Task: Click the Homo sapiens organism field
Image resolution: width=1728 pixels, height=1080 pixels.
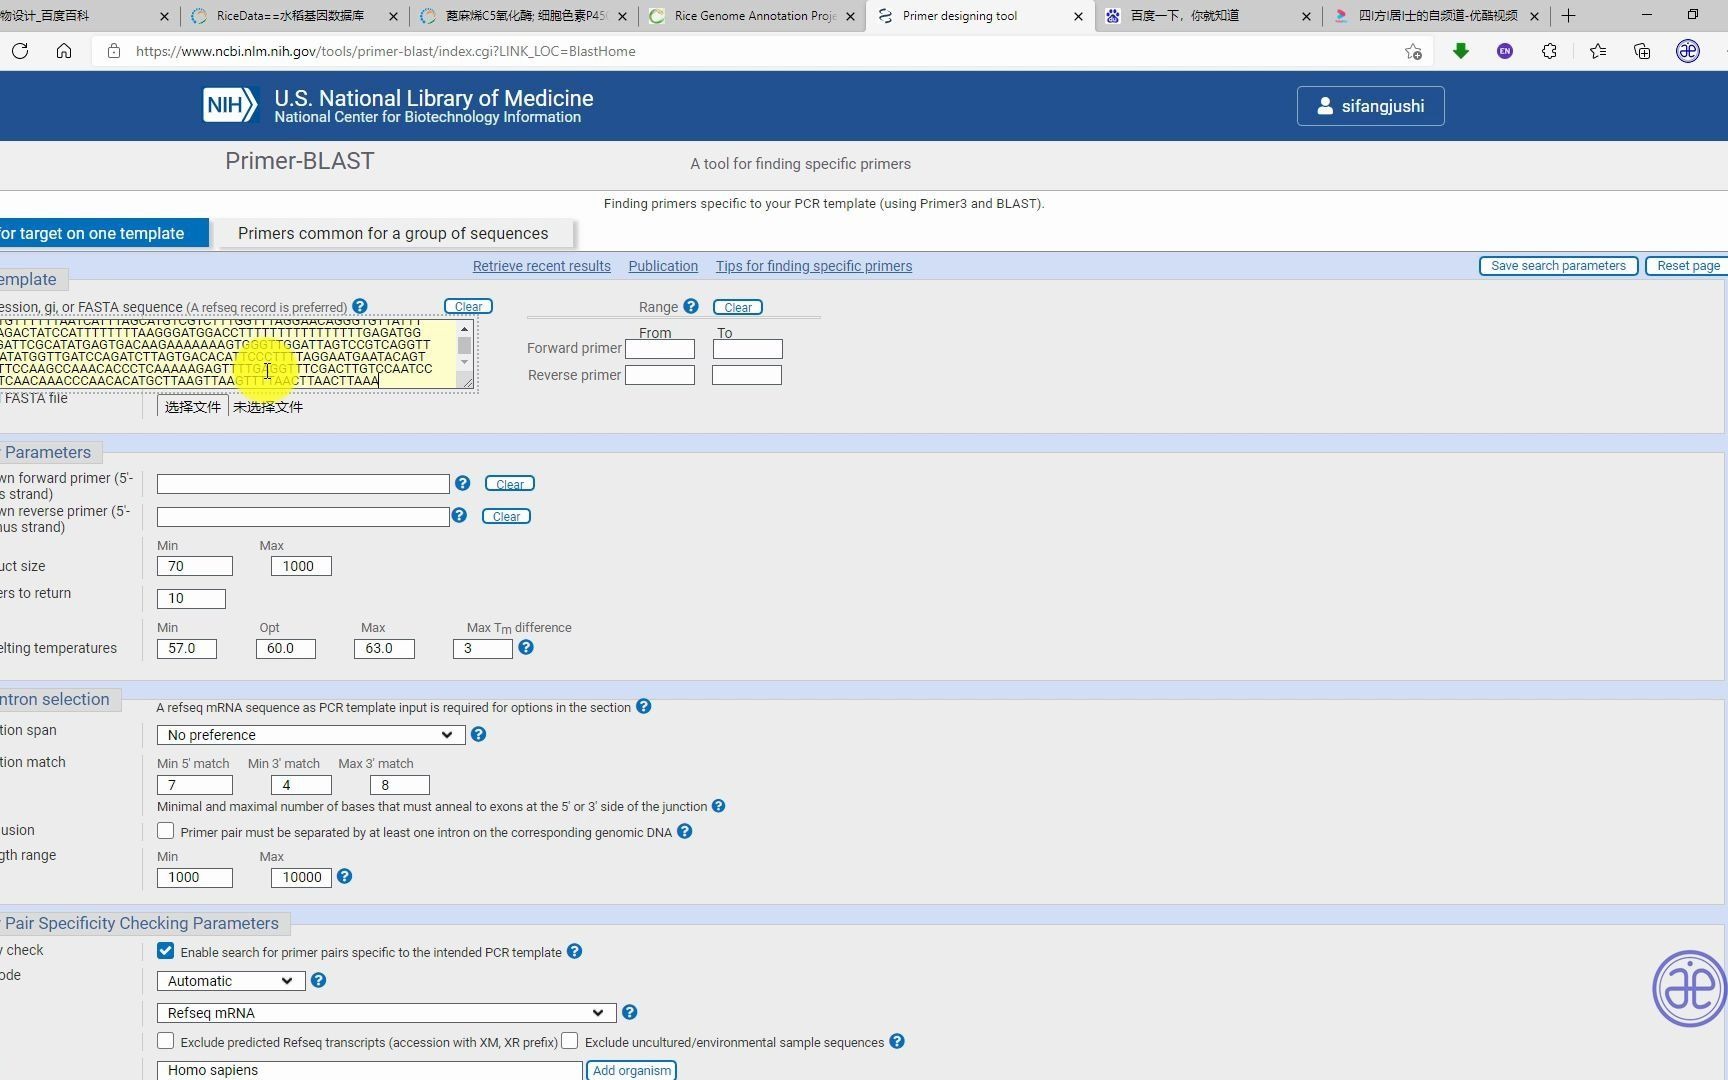Action: [369, 1070]
